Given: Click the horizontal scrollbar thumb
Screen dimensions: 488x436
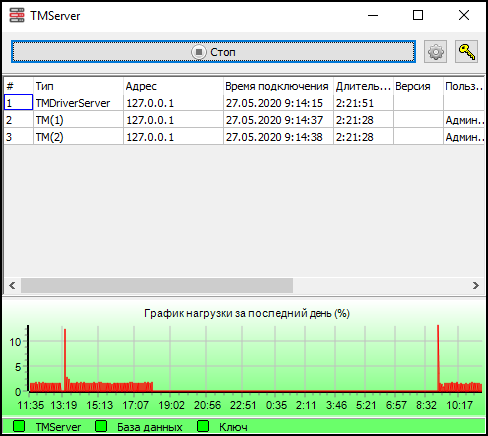Looking at the screenshot, I should [x=157, y=285].
